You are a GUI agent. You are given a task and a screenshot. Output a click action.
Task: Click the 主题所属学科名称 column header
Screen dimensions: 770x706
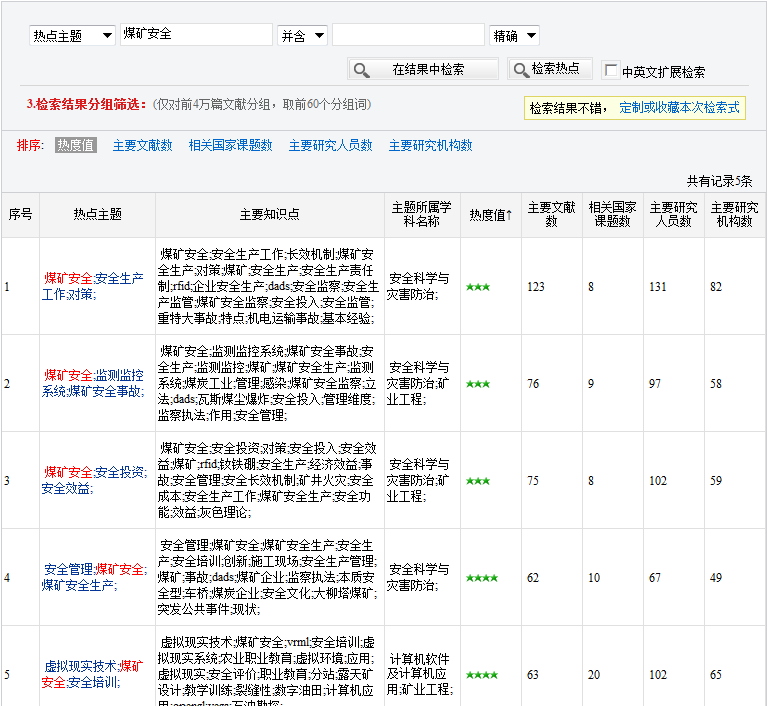pyautogui.click(x=422, y=215)
